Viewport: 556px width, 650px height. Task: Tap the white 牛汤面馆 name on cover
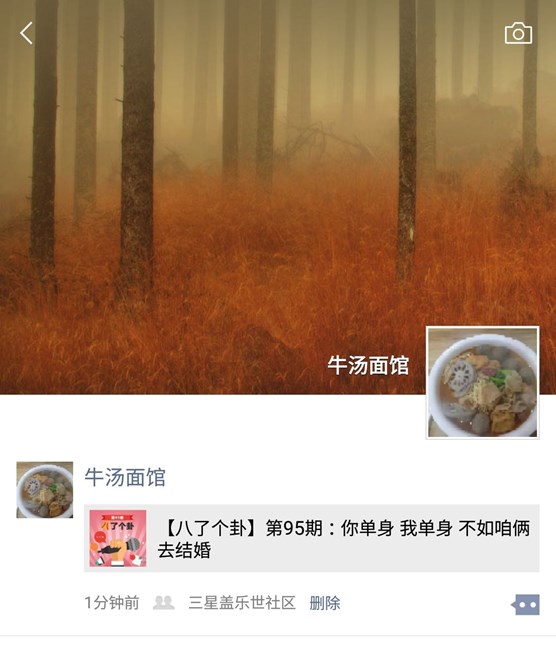[368, 365]
